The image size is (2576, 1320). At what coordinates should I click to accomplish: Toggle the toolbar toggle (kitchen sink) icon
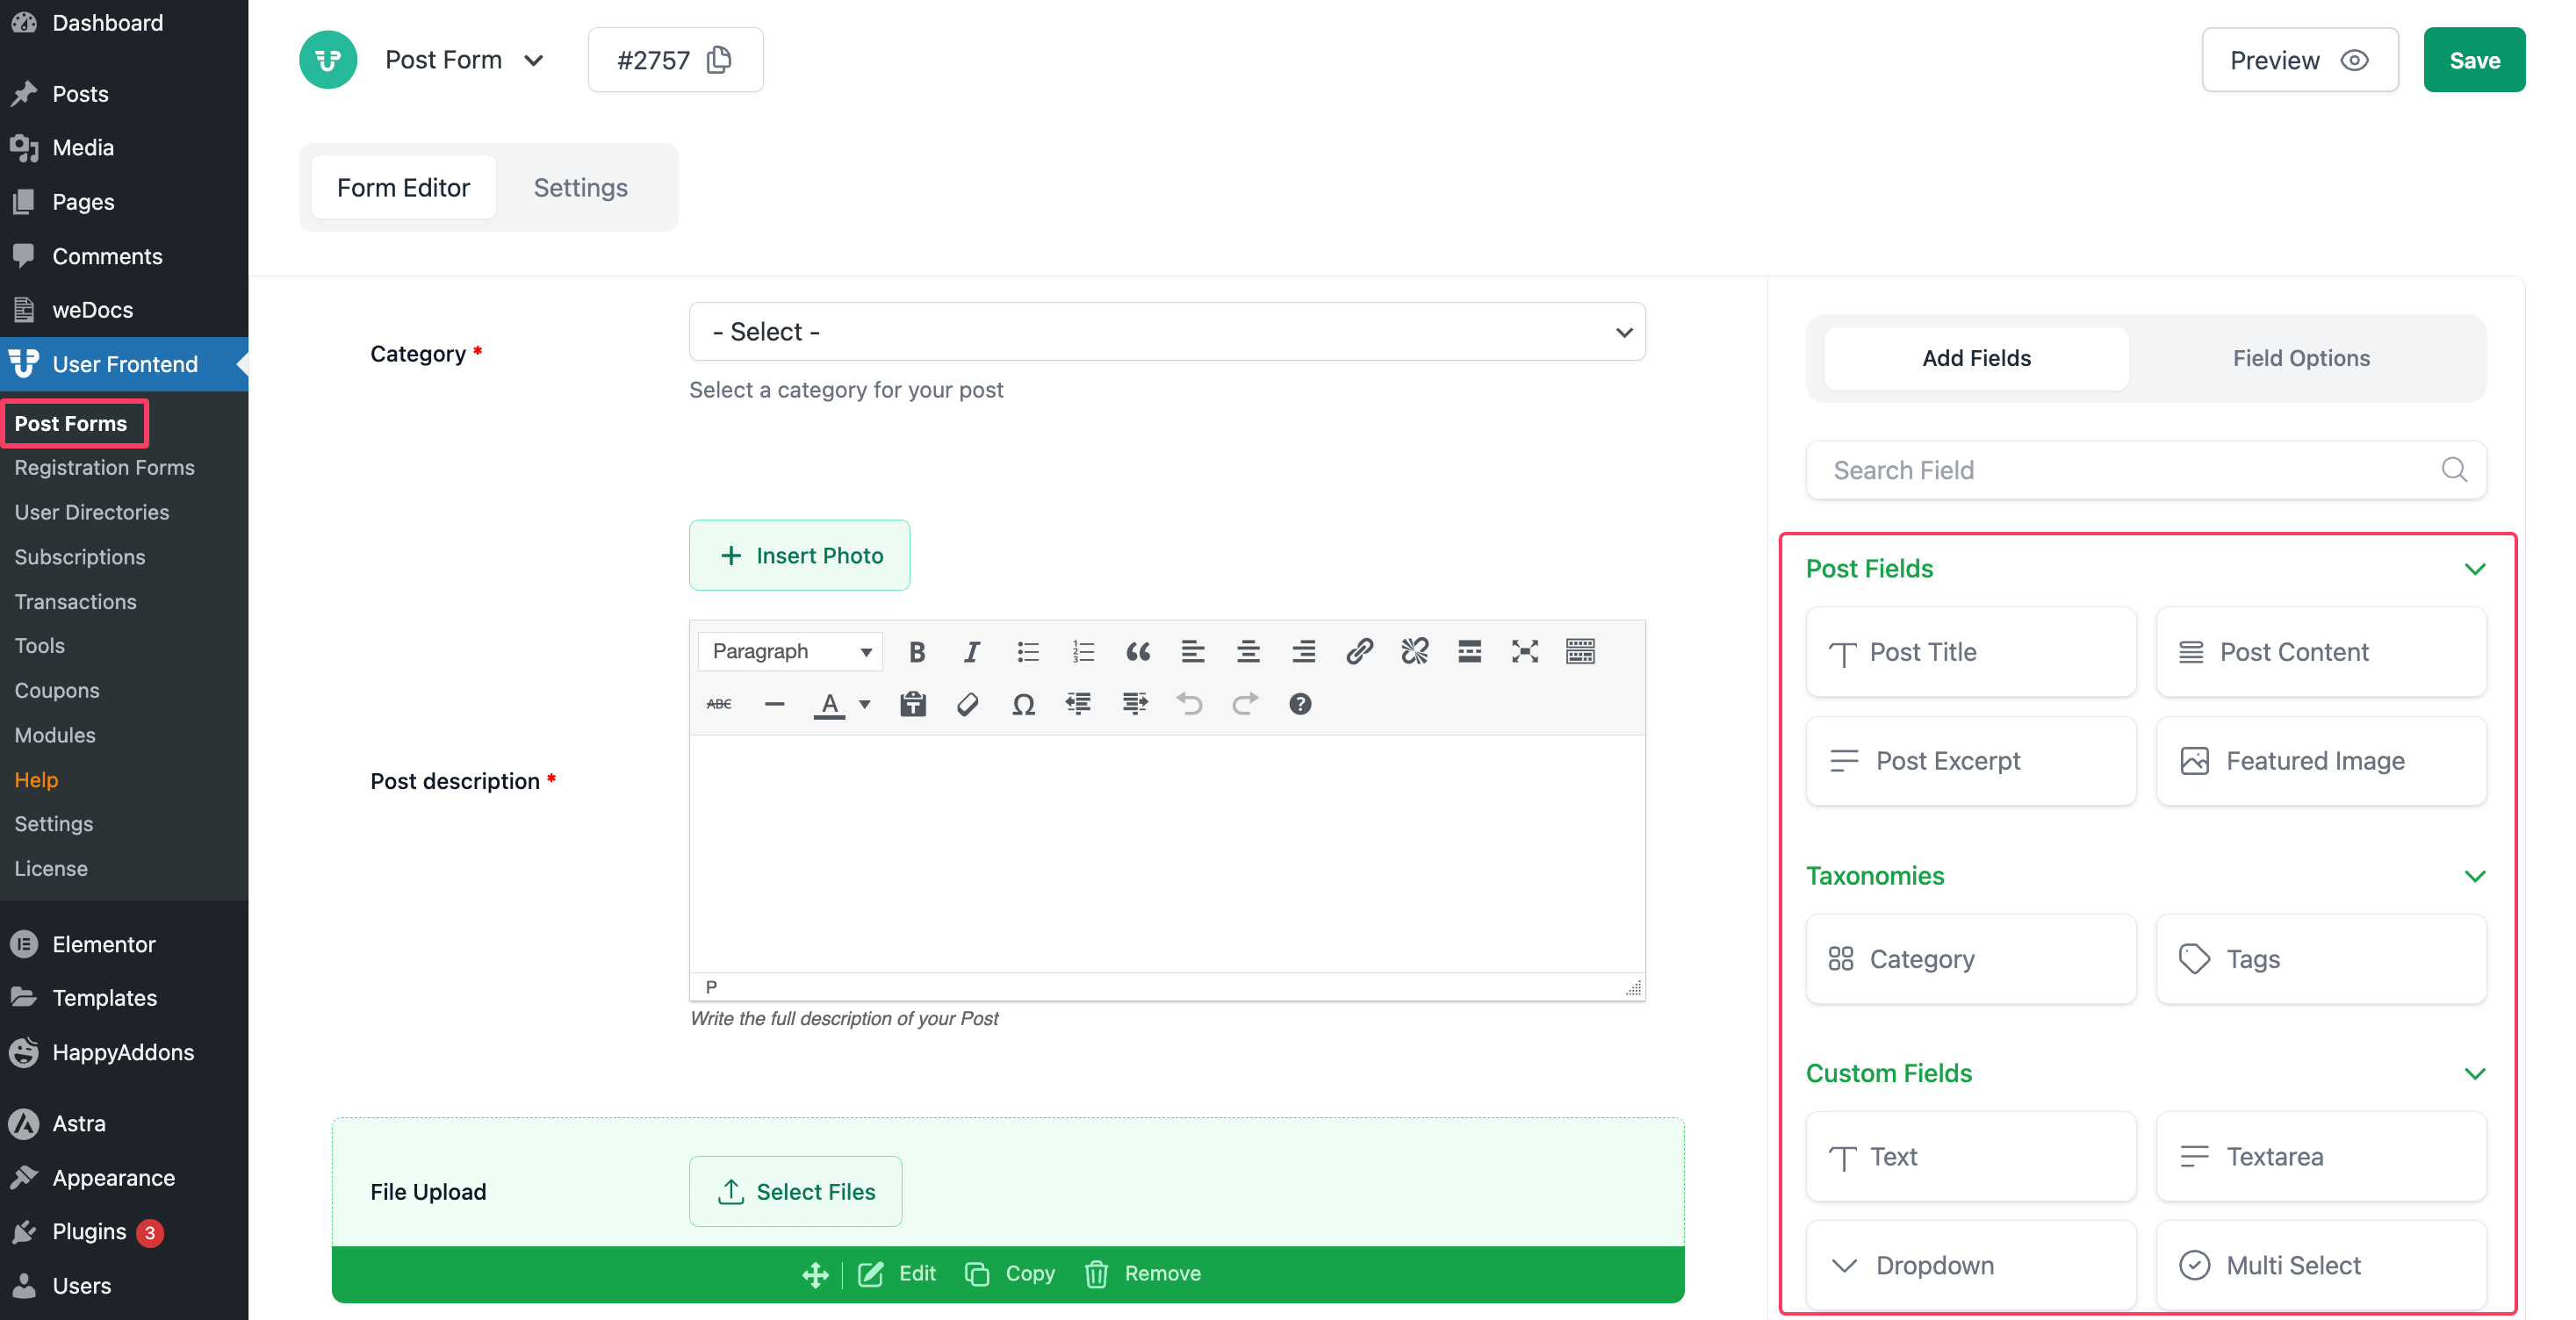(1579, 652)
